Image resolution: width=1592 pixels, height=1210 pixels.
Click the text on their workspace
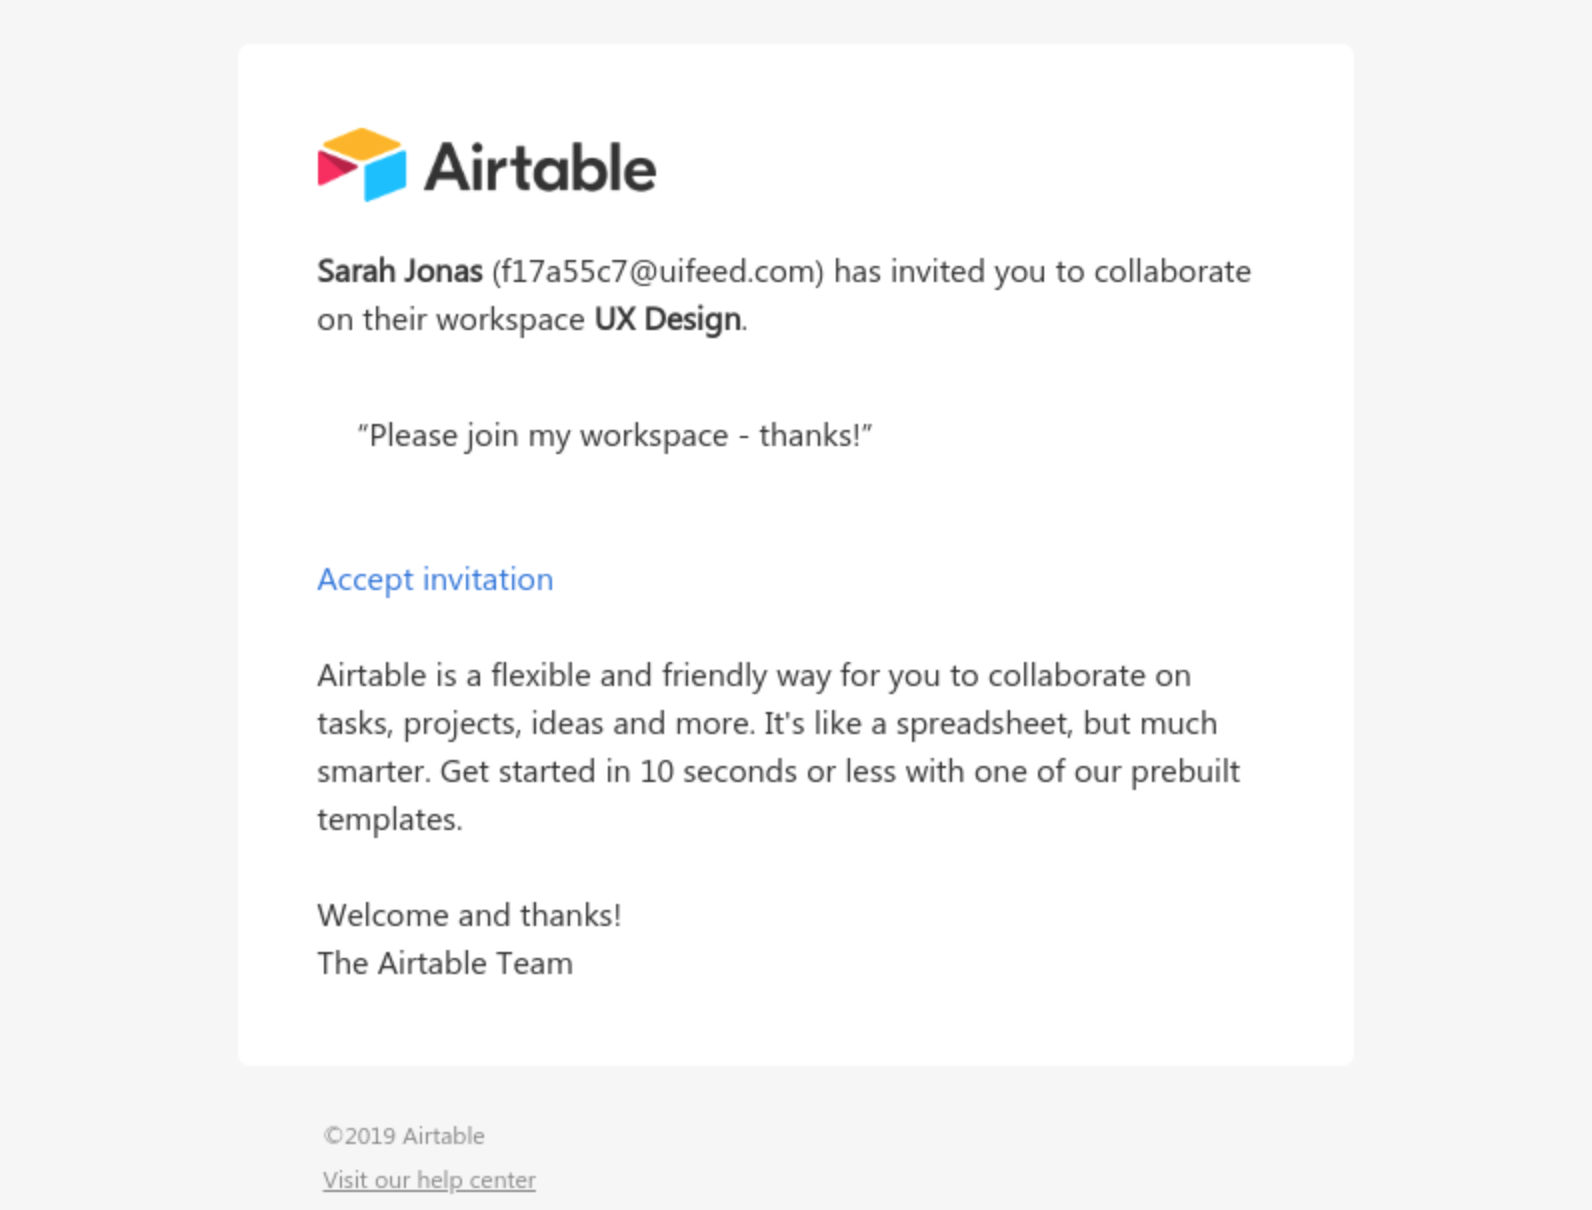point(451,319)
